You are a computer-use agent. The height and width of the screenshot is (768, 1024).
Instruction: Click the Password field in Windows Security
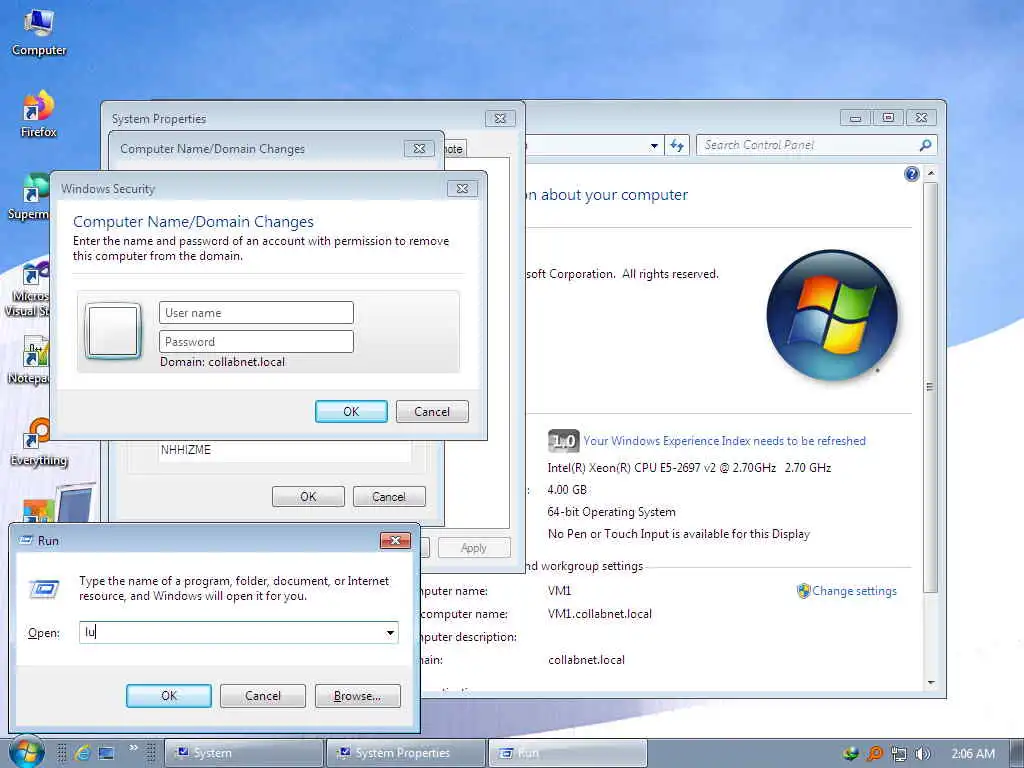click(x=256, y=342)
